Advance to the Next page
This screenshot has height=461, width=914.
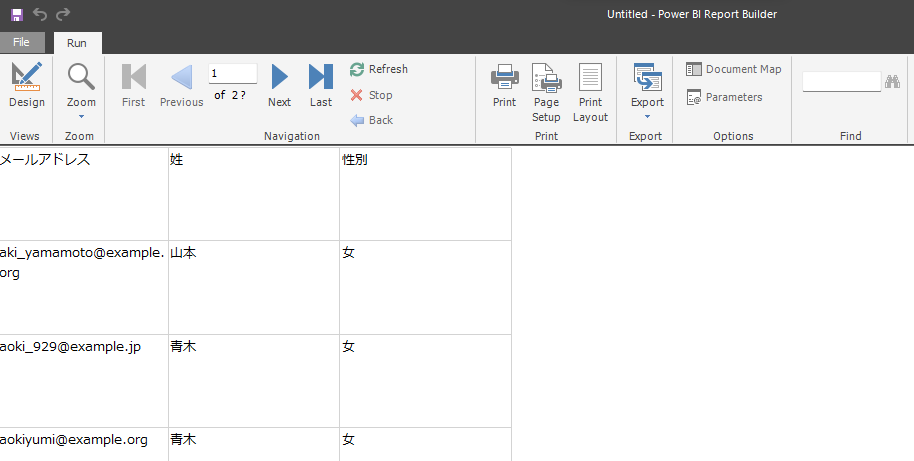[x=280, y=85]
